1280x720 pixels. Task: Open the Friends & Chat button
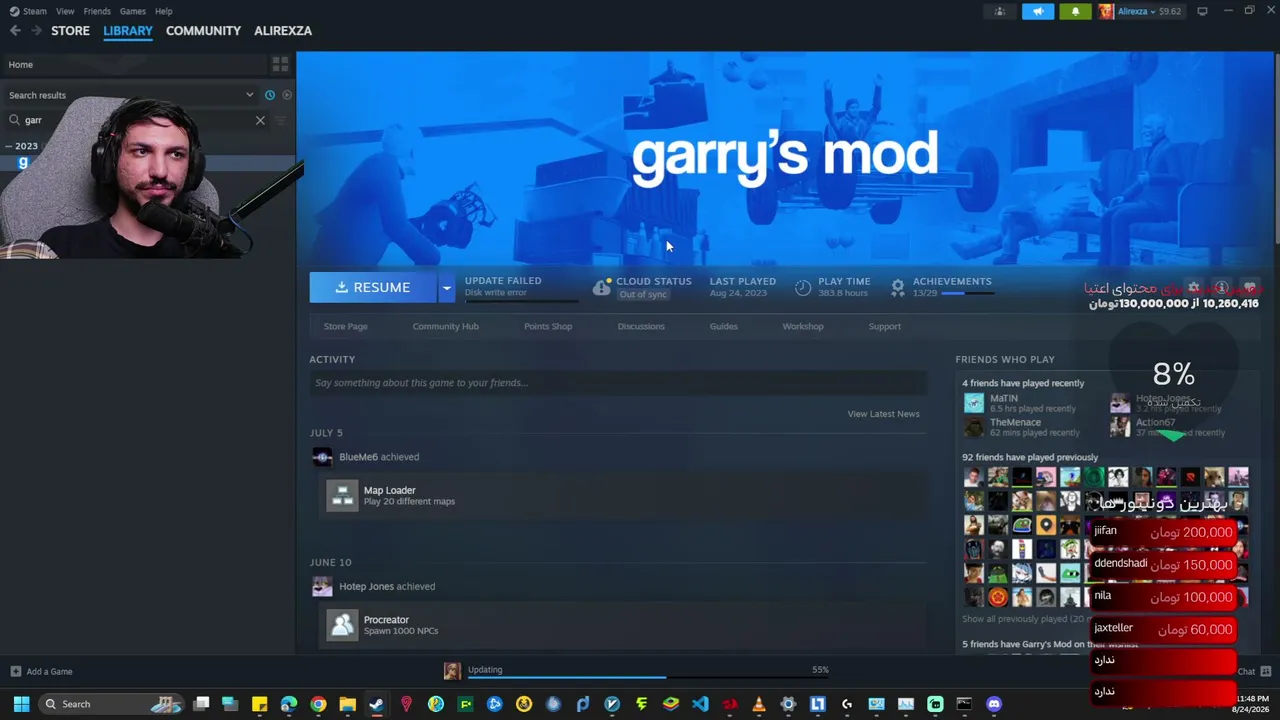click(1255, 672)
